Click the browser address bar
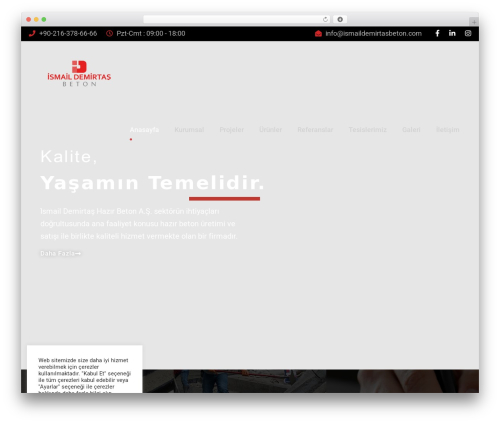 [x=237, y=19]
